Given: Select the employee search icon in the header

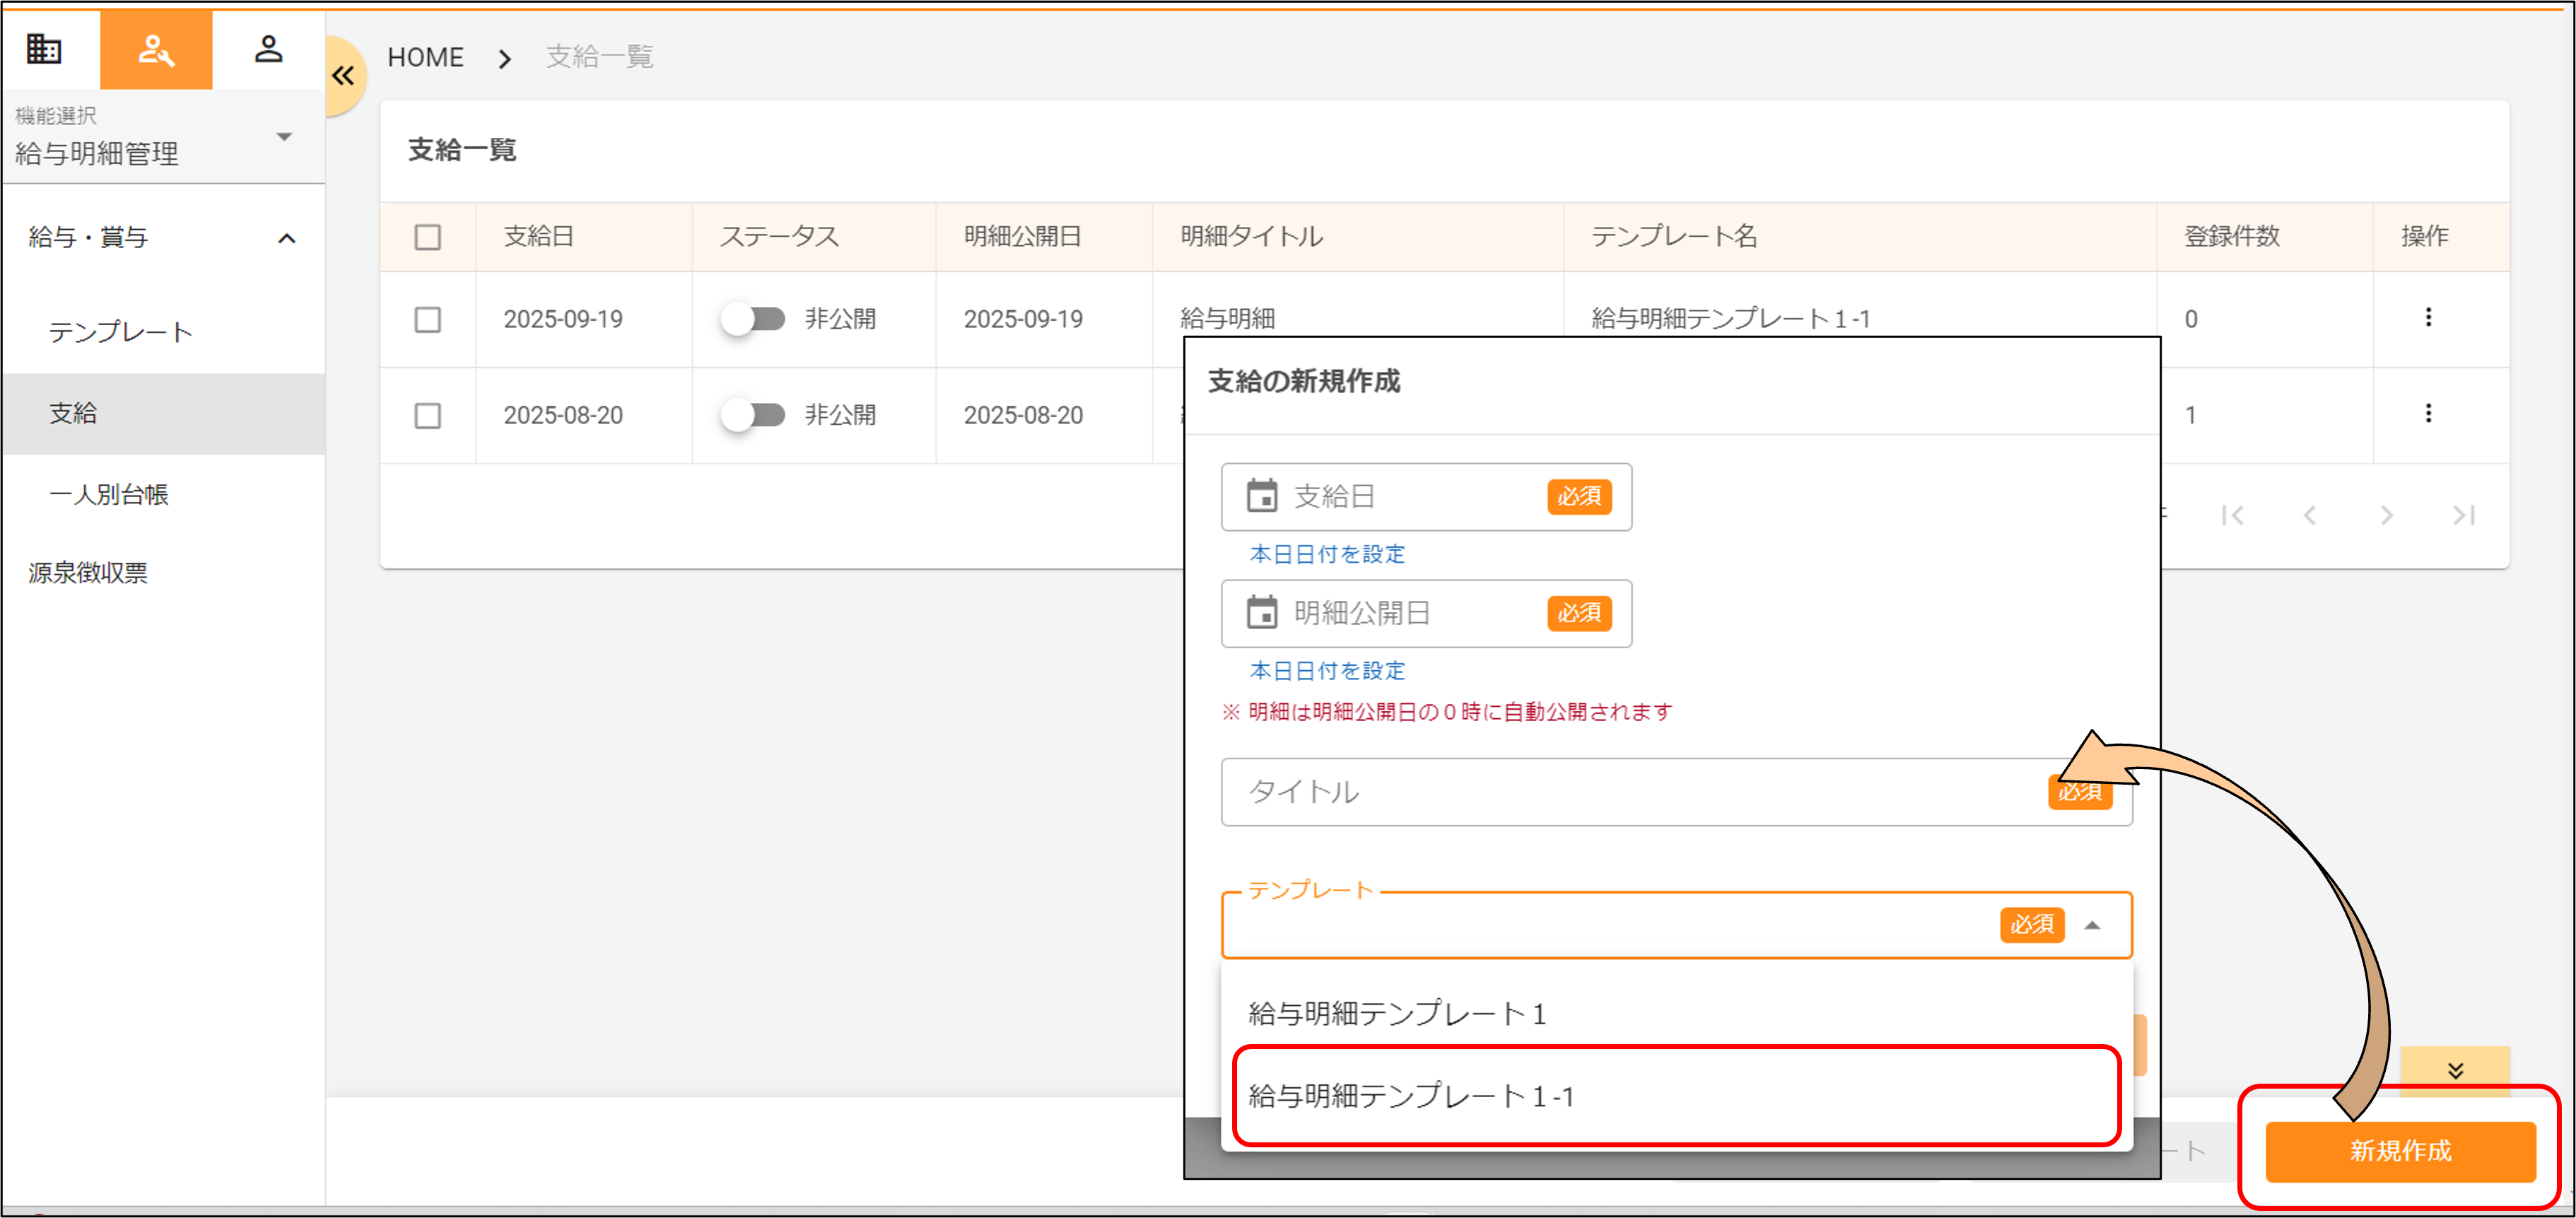Looking at the screenshot, I should pos(155,49).
